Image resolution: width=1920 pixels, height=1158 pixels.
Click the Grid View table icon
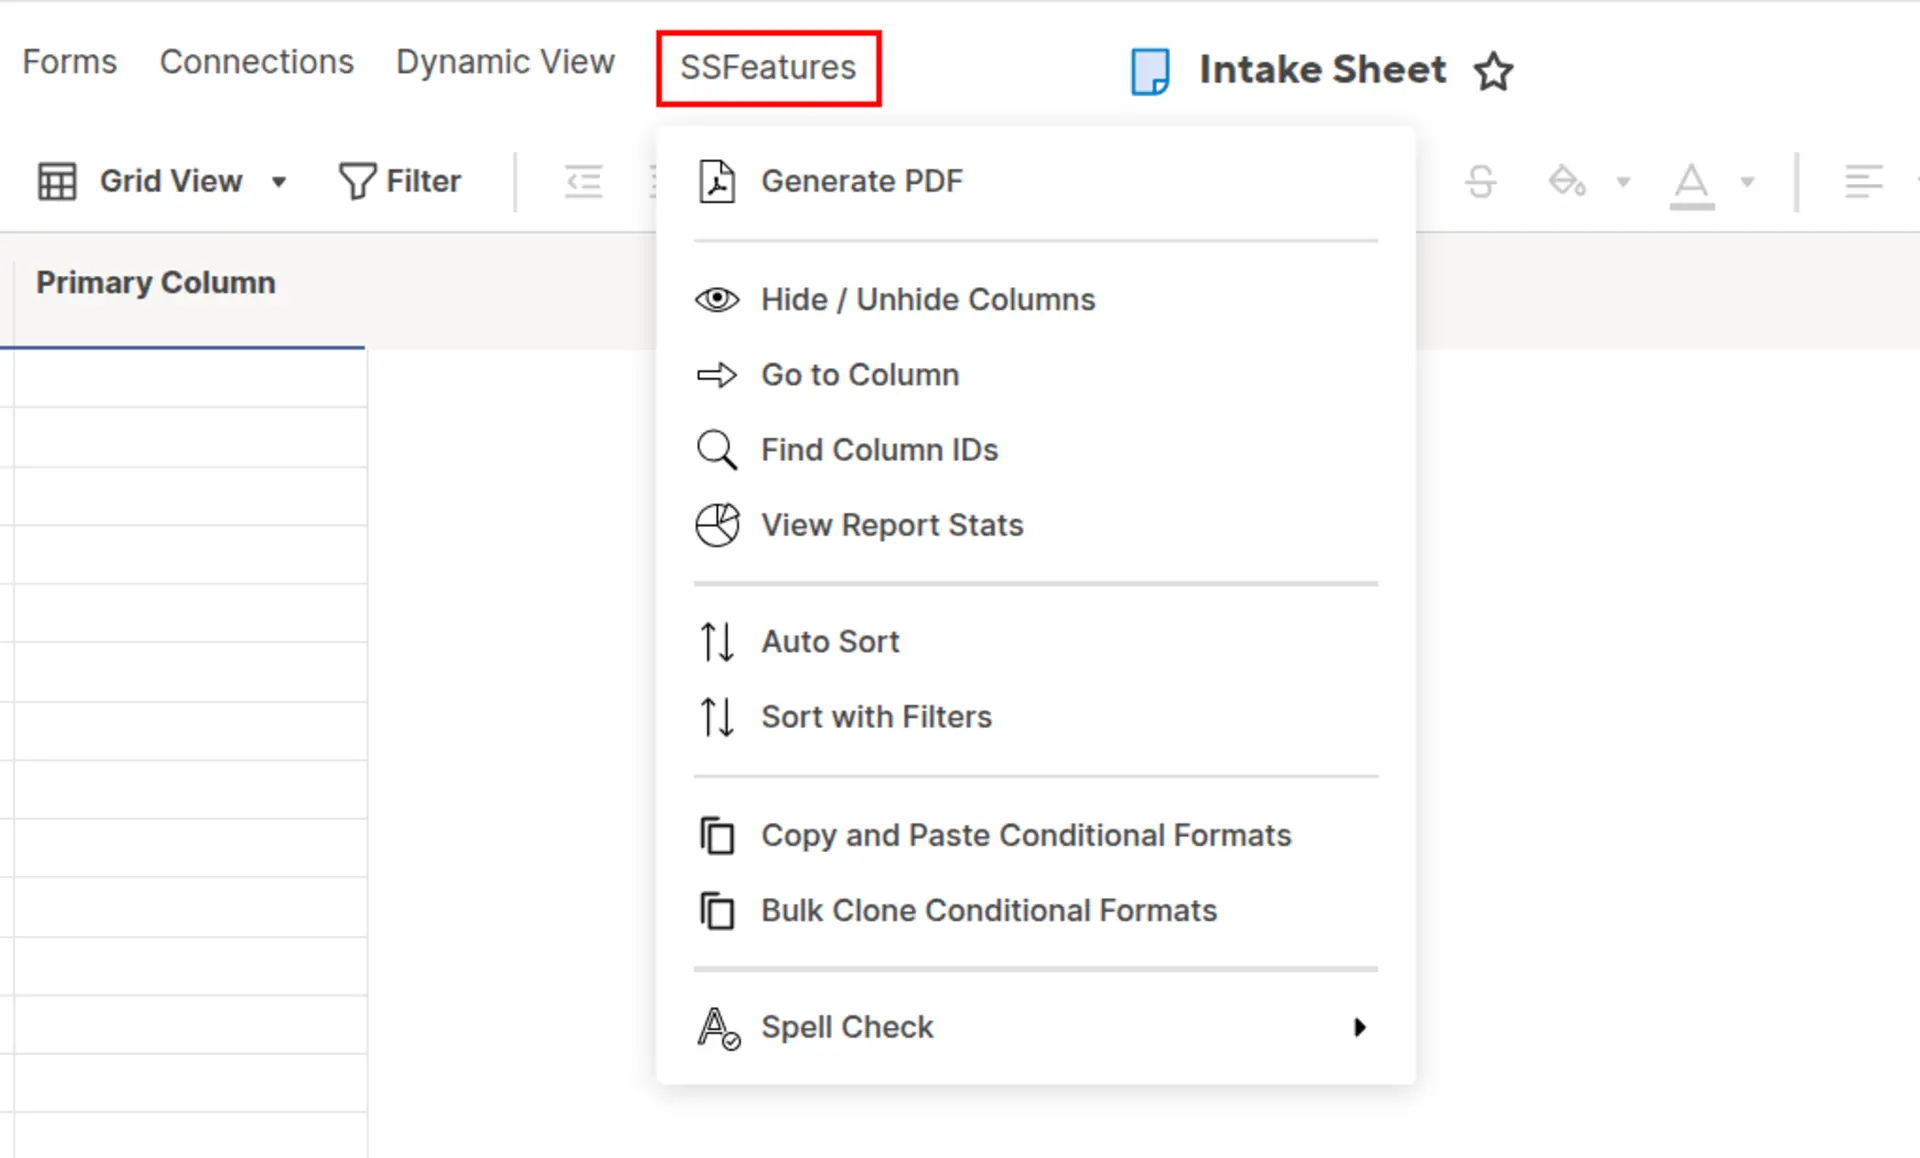[57, 182]
